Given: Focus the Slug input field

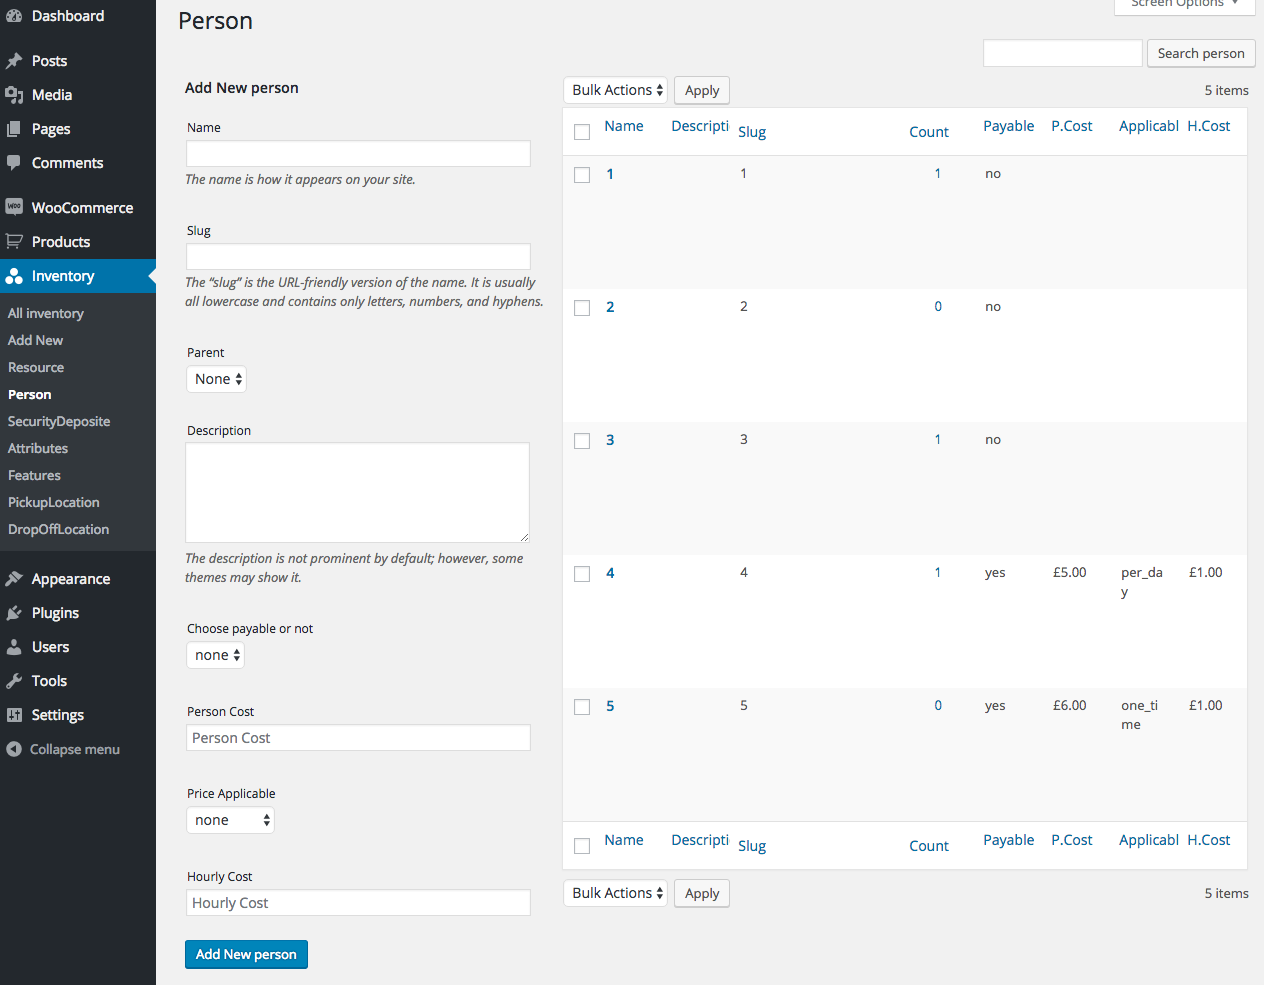Looking at the screenshot, I should click(x=358, y=256).
